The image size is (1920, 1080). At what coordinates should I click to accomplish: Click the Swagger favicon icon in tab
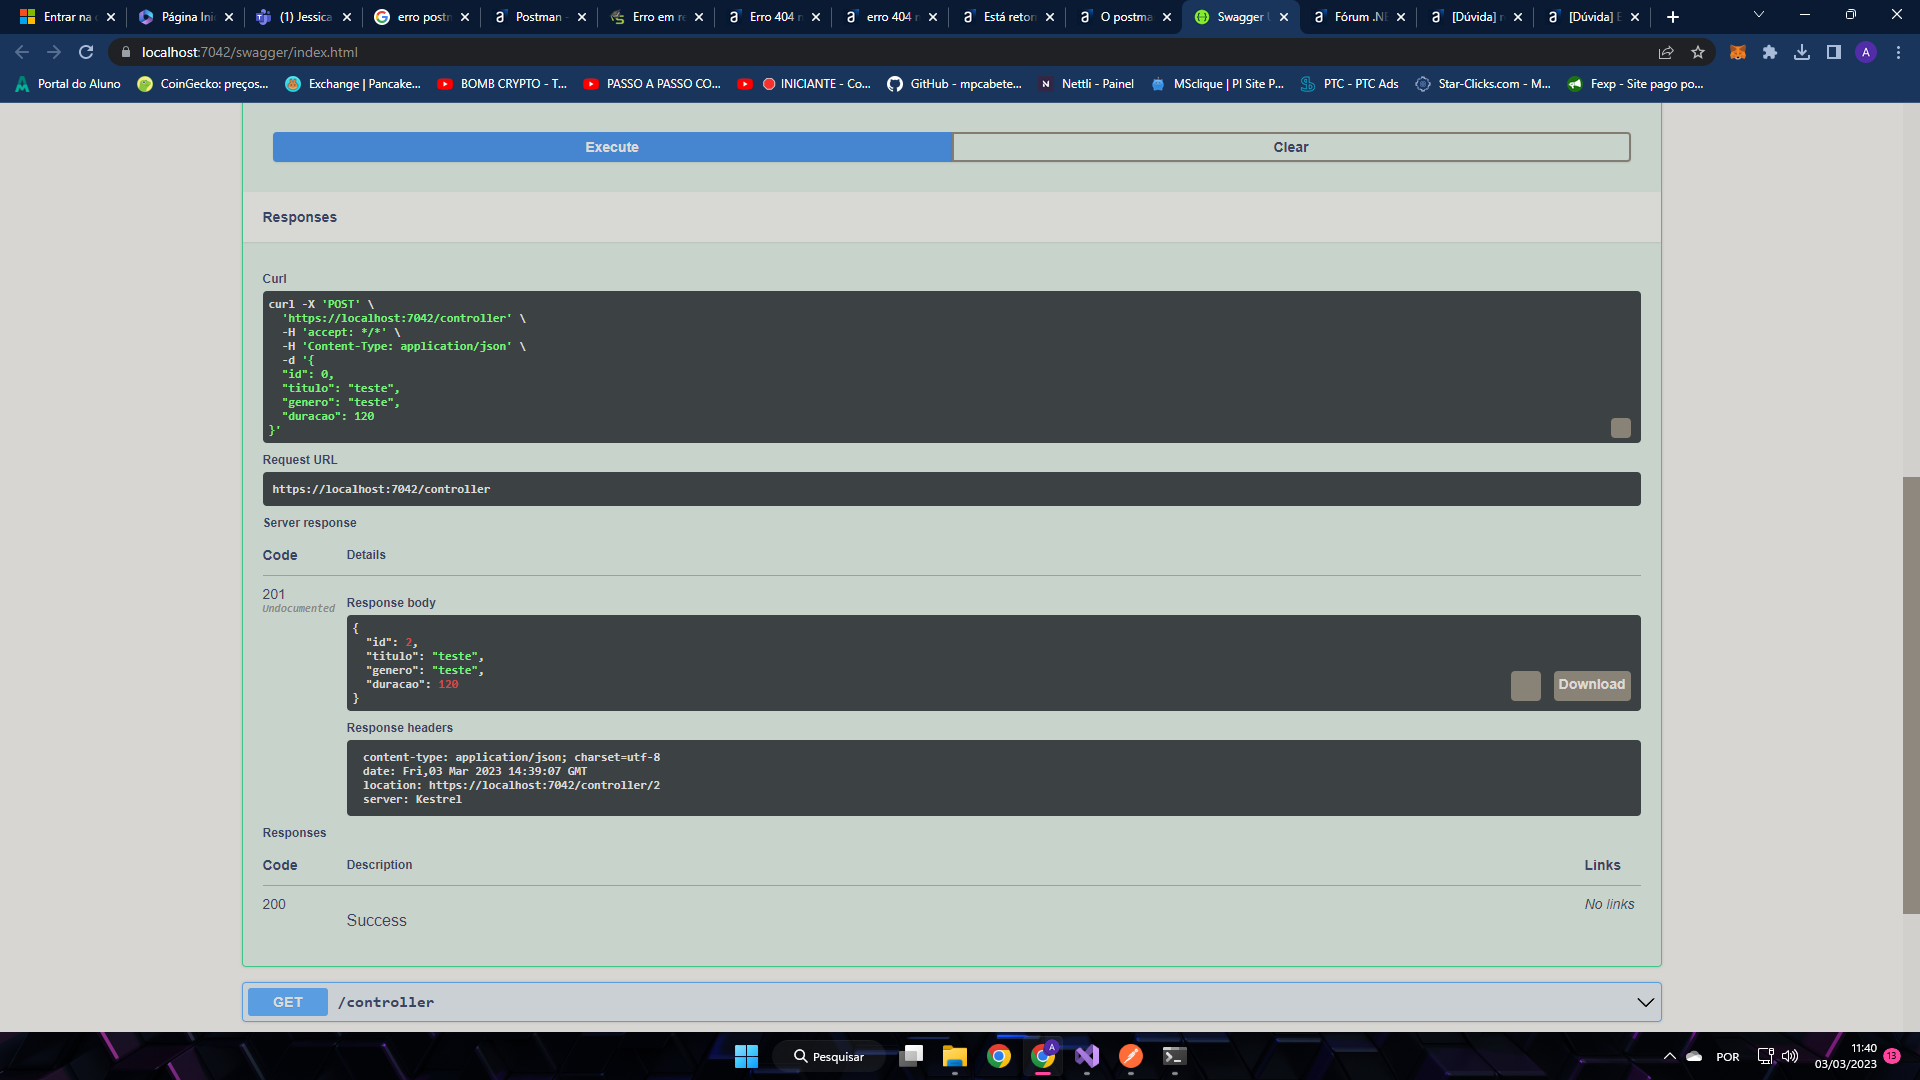(x=1201, y=16)
